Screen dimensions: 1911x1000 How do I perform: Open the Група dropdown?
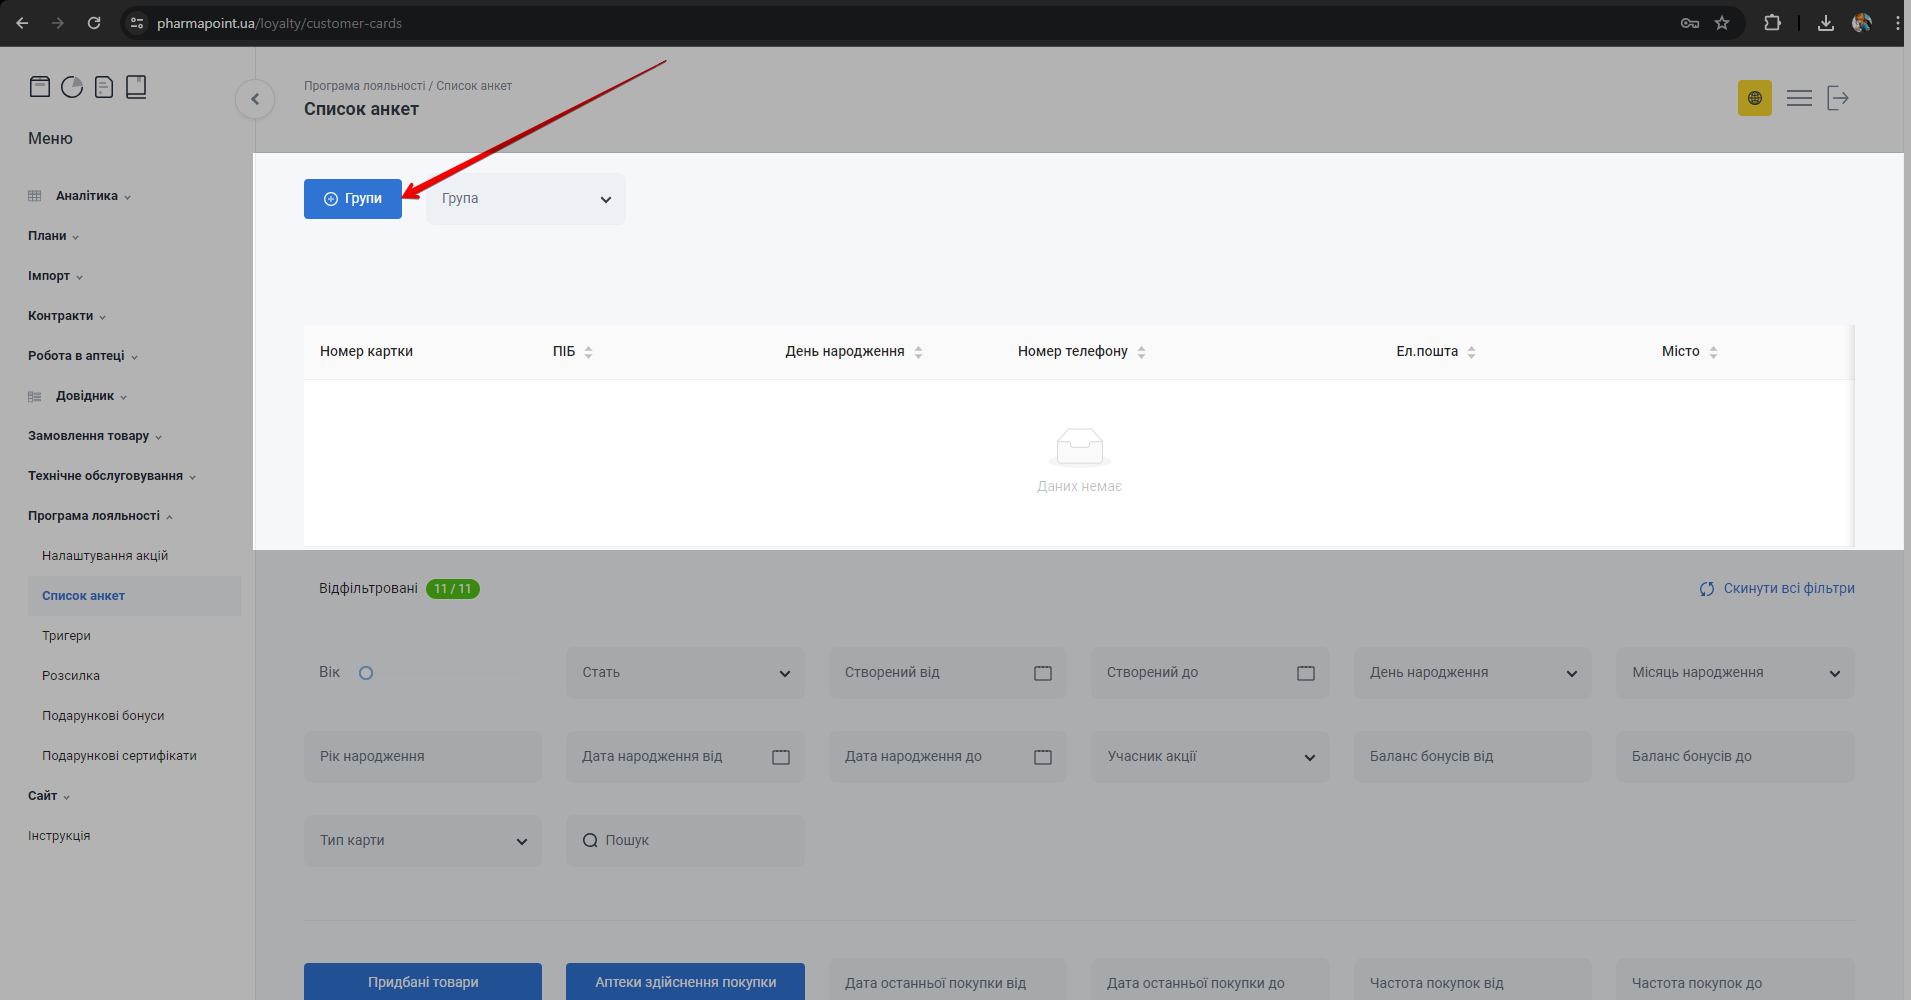tap(526, 199)
